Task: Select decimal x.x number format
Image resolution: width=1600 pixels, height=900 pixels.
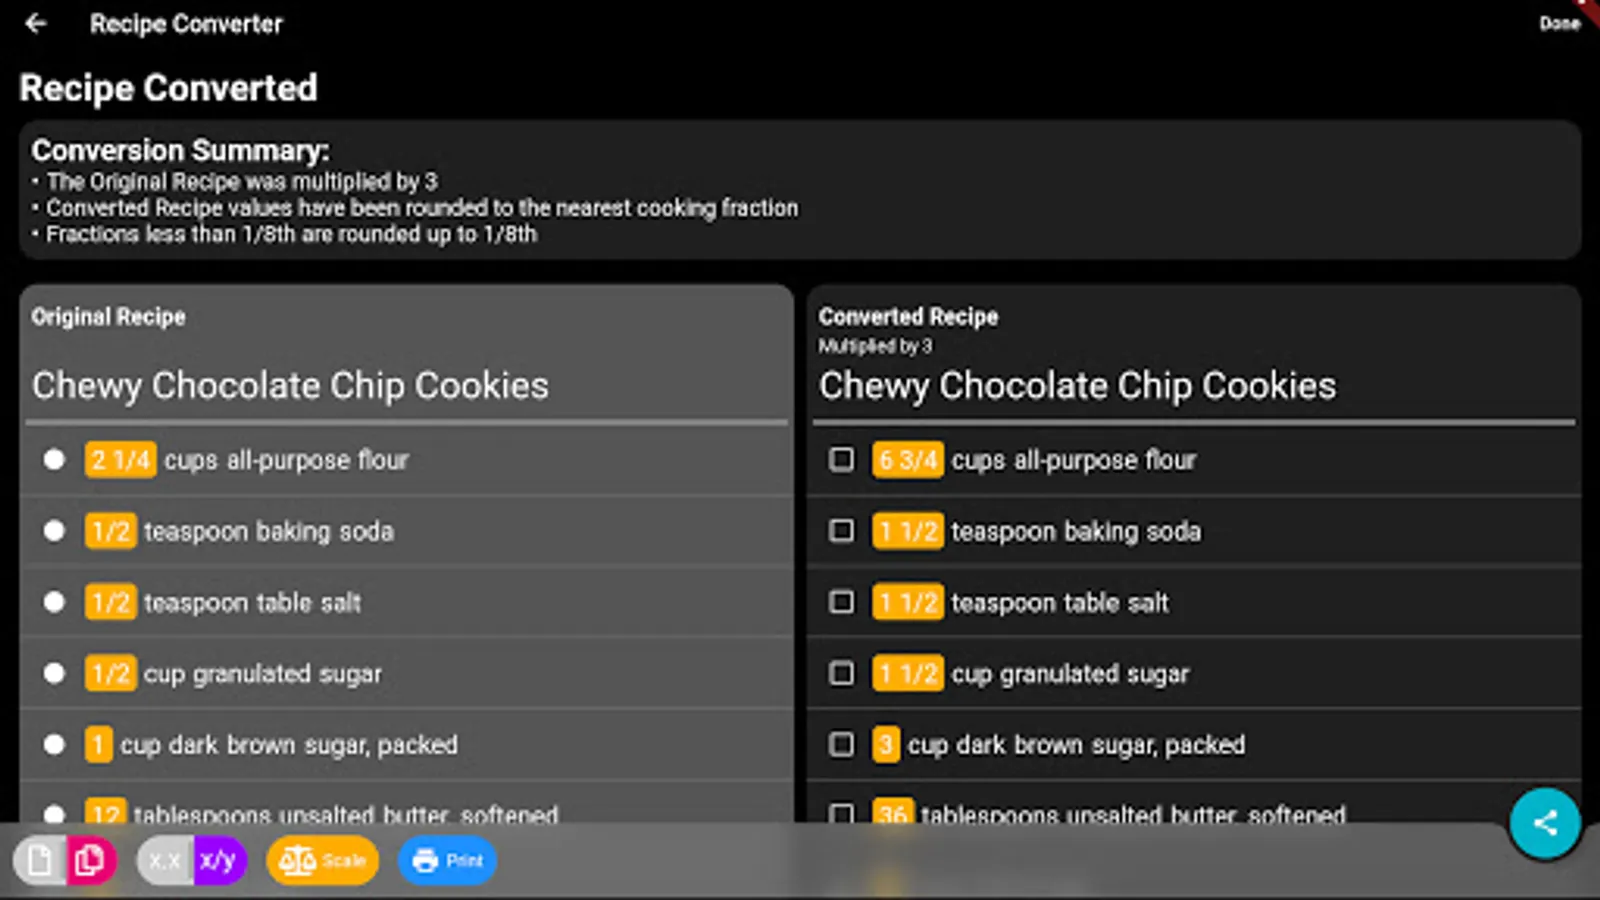Action: pyautogui.click(x=165, y=860)
